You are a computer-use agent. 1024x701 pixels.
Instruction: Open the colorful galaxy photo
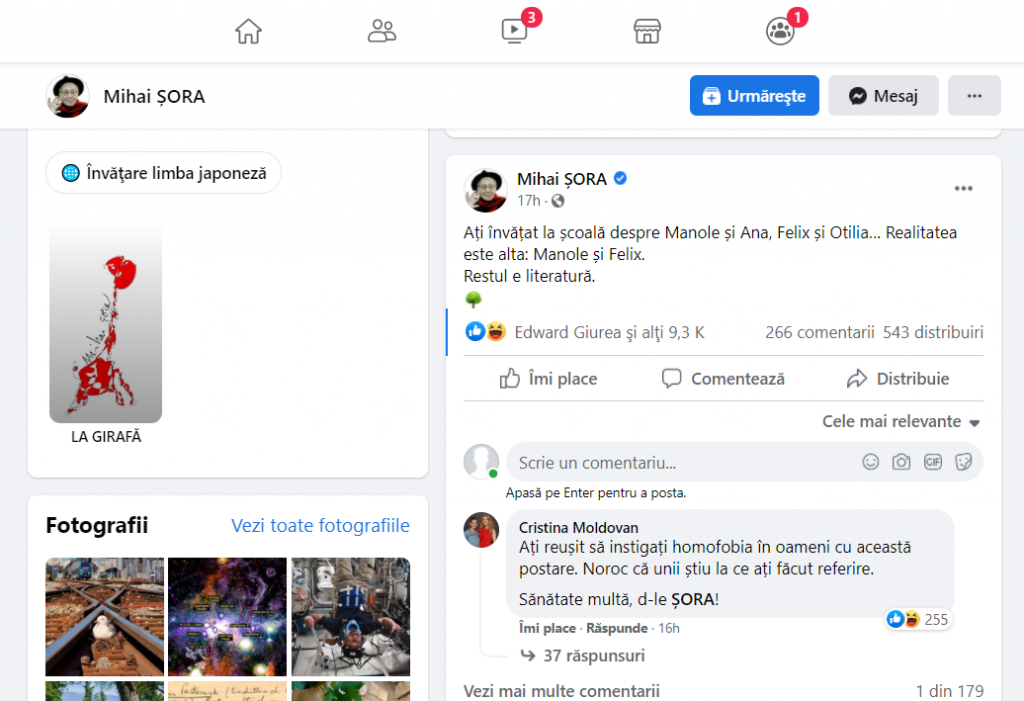coord(227,617)
